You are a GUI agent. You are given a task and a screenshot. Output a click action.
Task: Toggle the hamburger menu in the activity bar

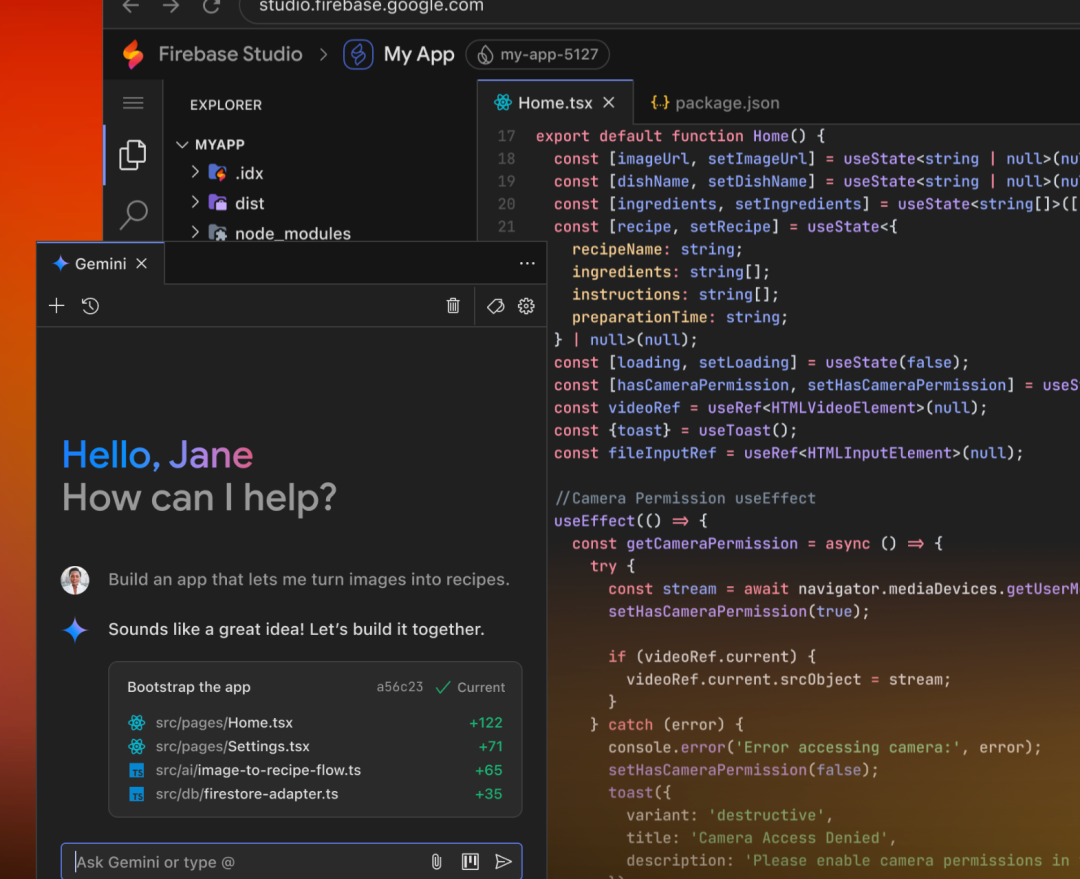point(132,102)
